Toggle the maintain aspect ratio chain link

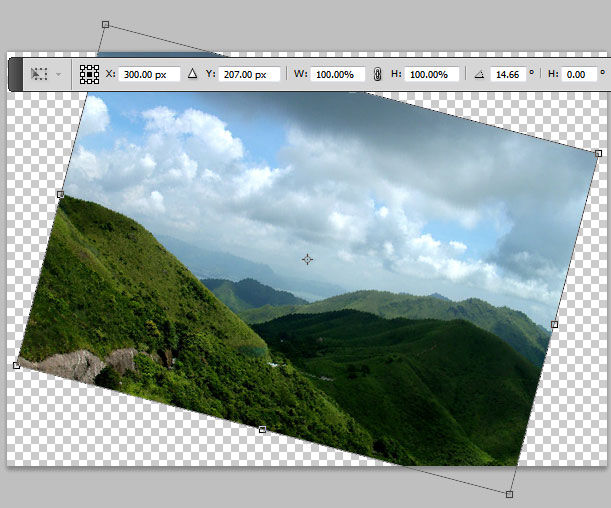point(377,74)
